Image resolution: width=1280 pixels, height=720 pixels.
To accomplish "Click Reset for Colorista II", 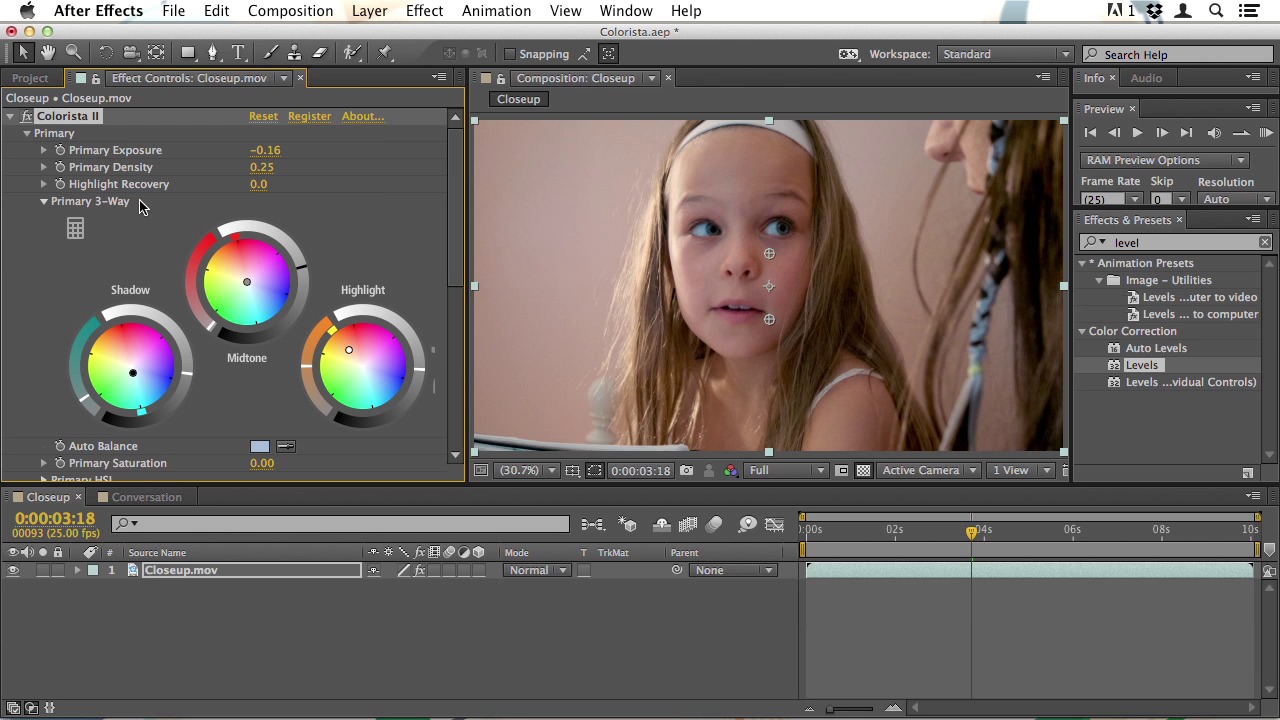I will point(263,116).
